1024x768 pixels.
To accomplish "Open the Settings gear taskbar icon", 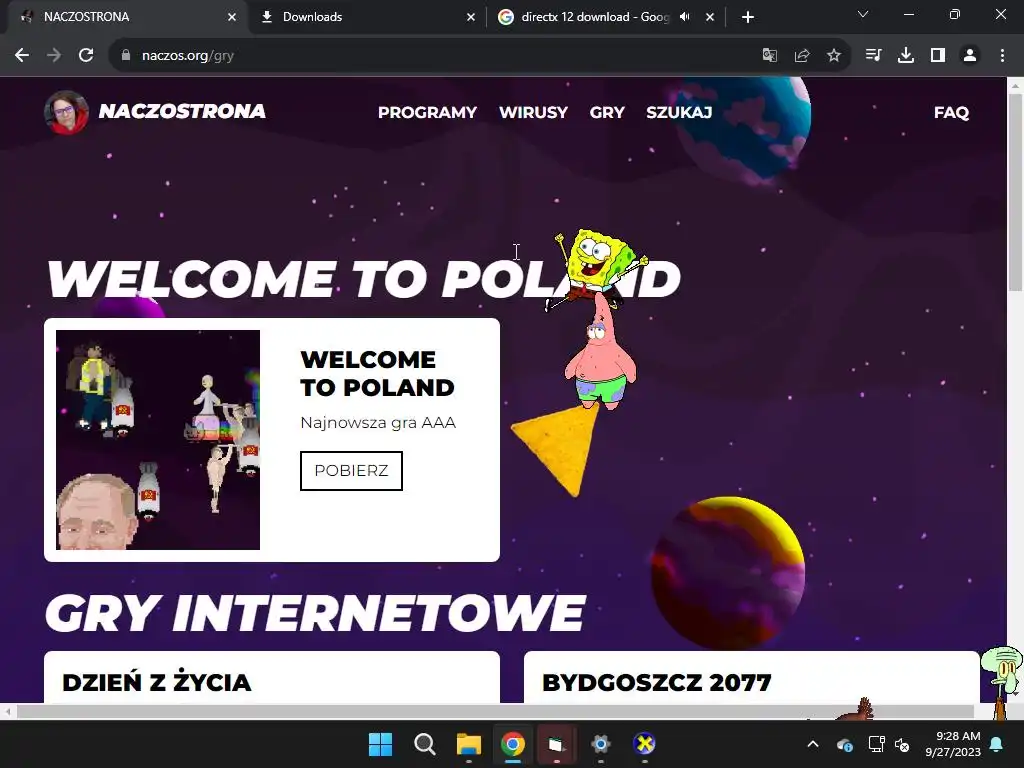I will pyautogui.click(x=600, y=744).
